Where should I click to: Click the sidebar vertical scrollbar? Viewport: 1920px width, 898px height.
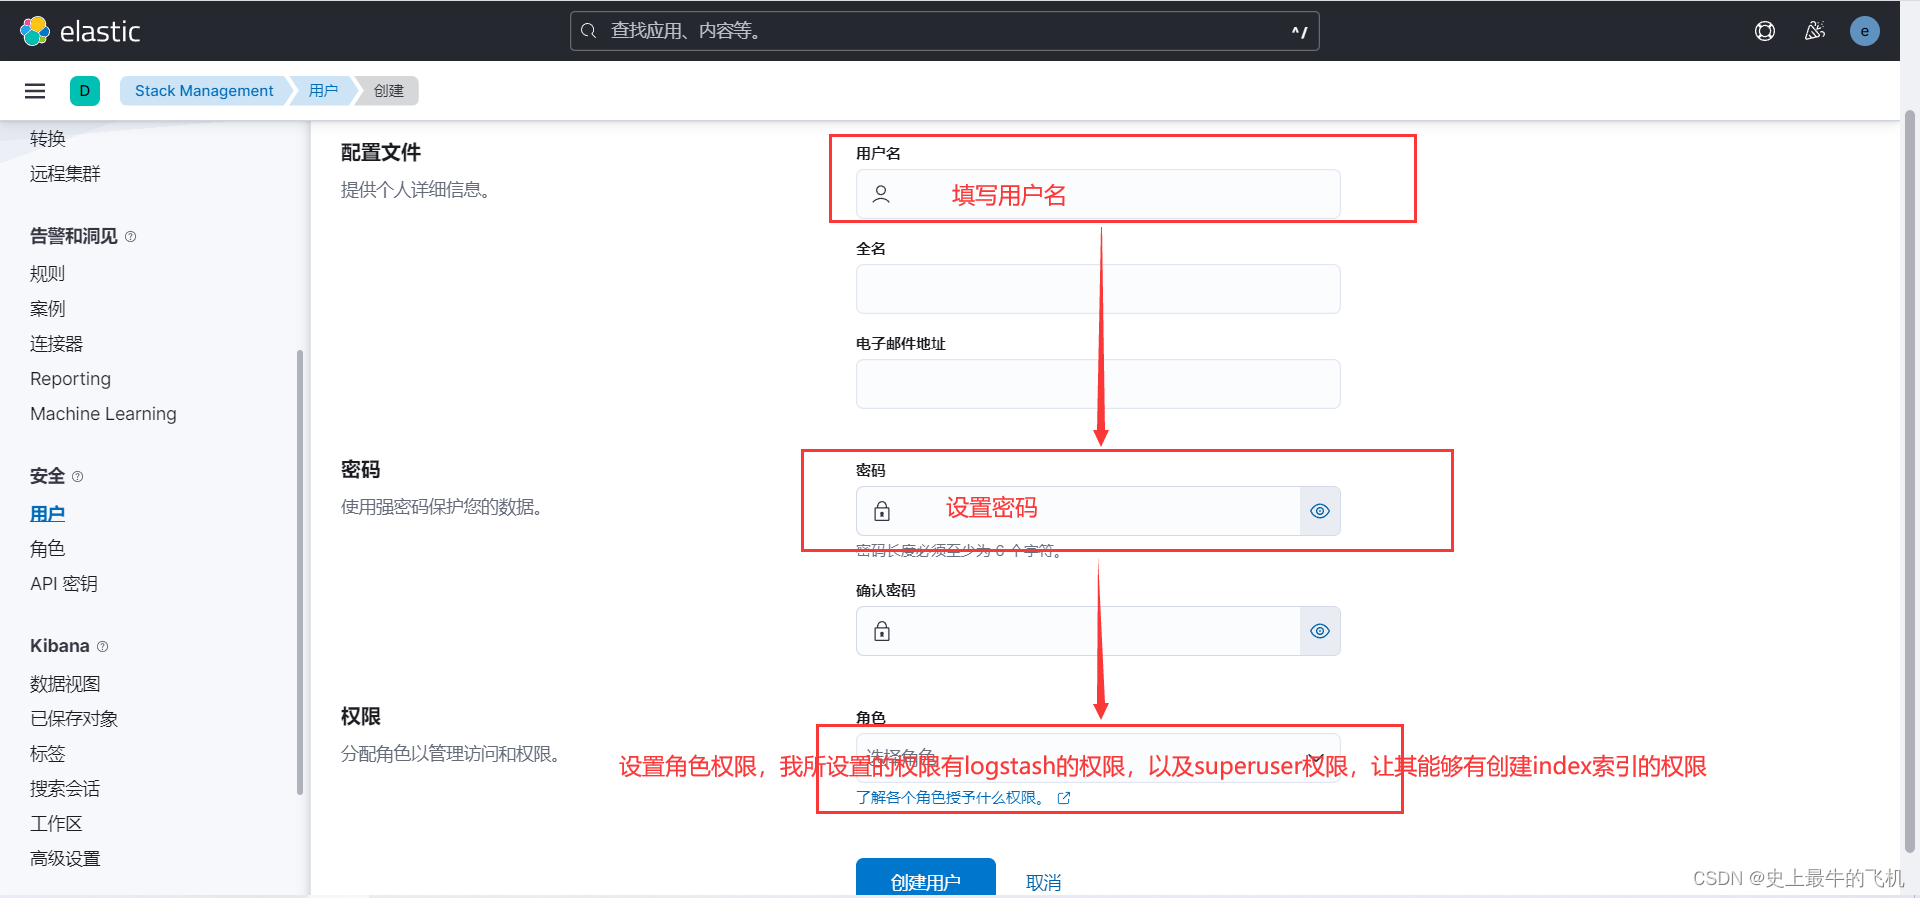tap(300, 572)
